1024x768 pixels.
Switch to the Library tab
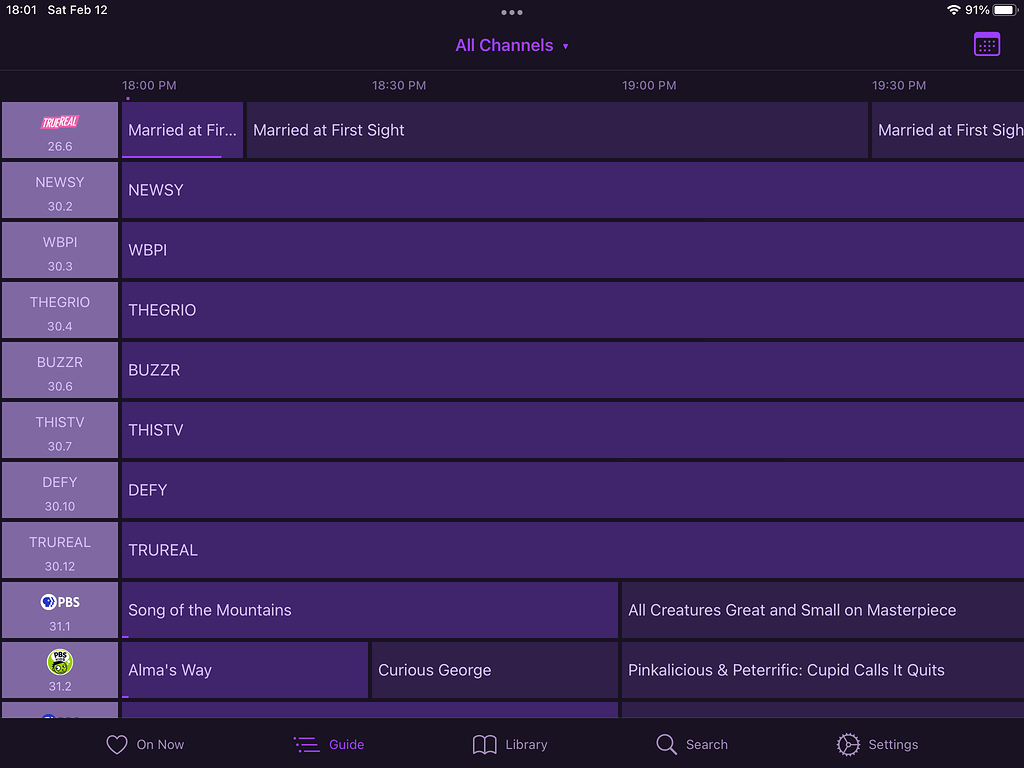coord(509,744)
